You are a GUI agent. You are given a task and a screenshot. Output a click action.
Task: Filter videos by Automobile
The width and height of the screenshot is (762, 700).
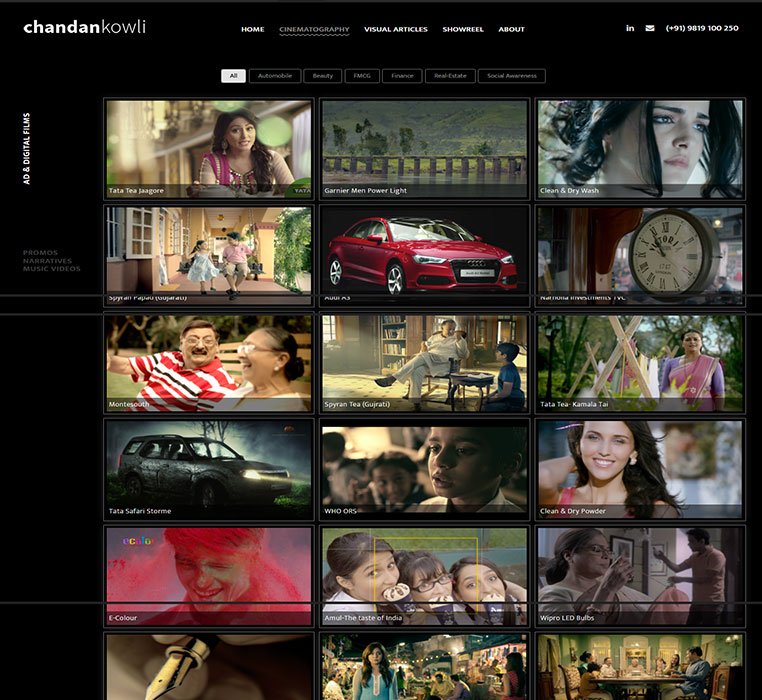(x=275, y=76)
